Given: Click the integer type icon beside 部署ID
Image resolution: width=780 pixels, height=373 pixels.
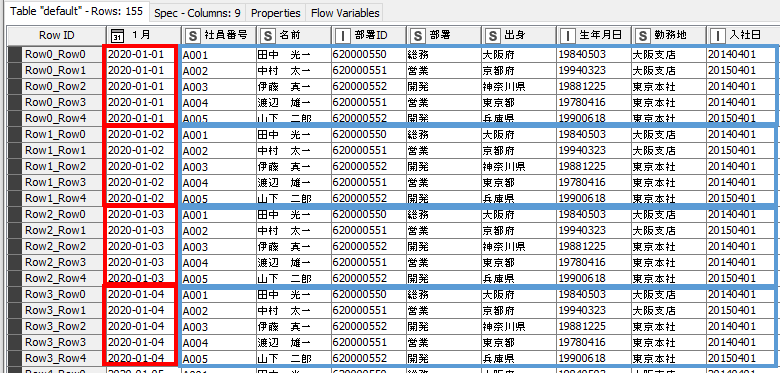Looking at the screenshot, I should point(342,35).
